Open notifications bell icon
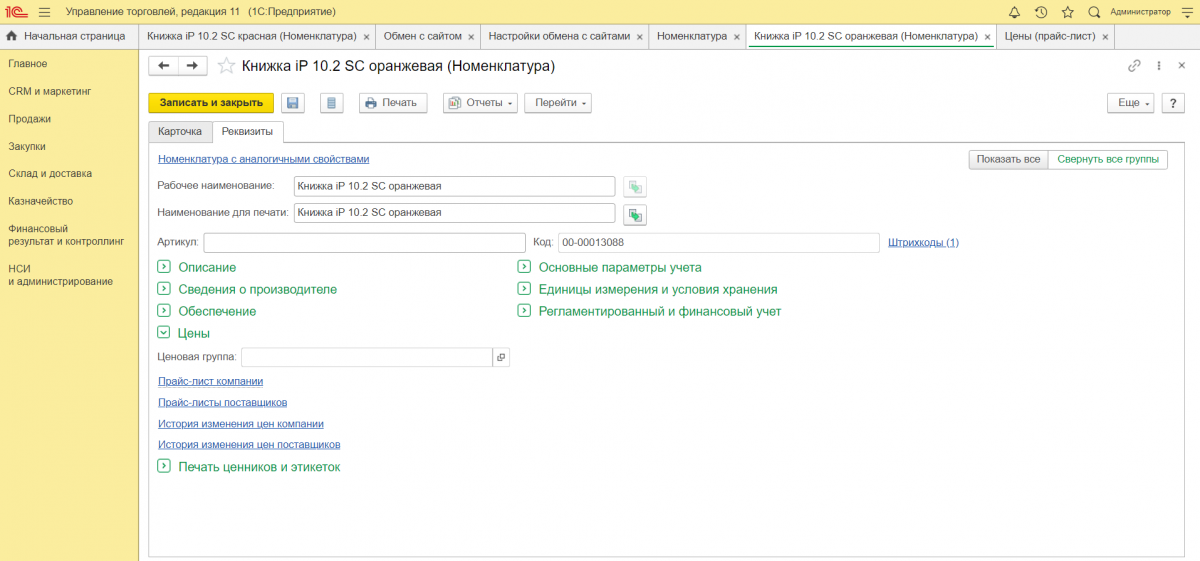 (x=1015, y=12)
